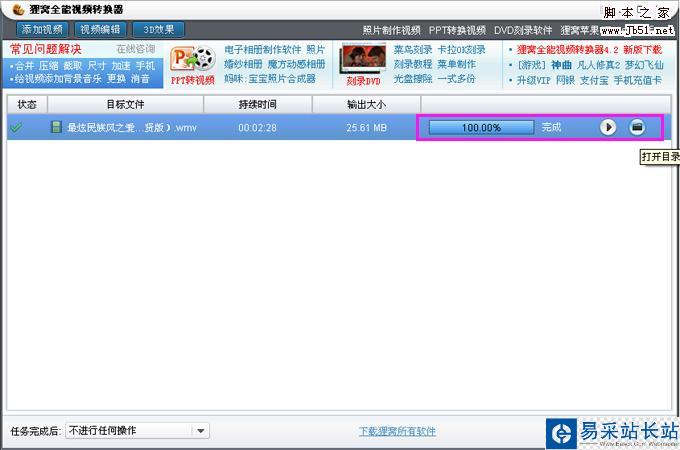Open the 宝宝照片合成器 link
The height and width of the screenshot is (450, 680).
[x=282, y=79]
